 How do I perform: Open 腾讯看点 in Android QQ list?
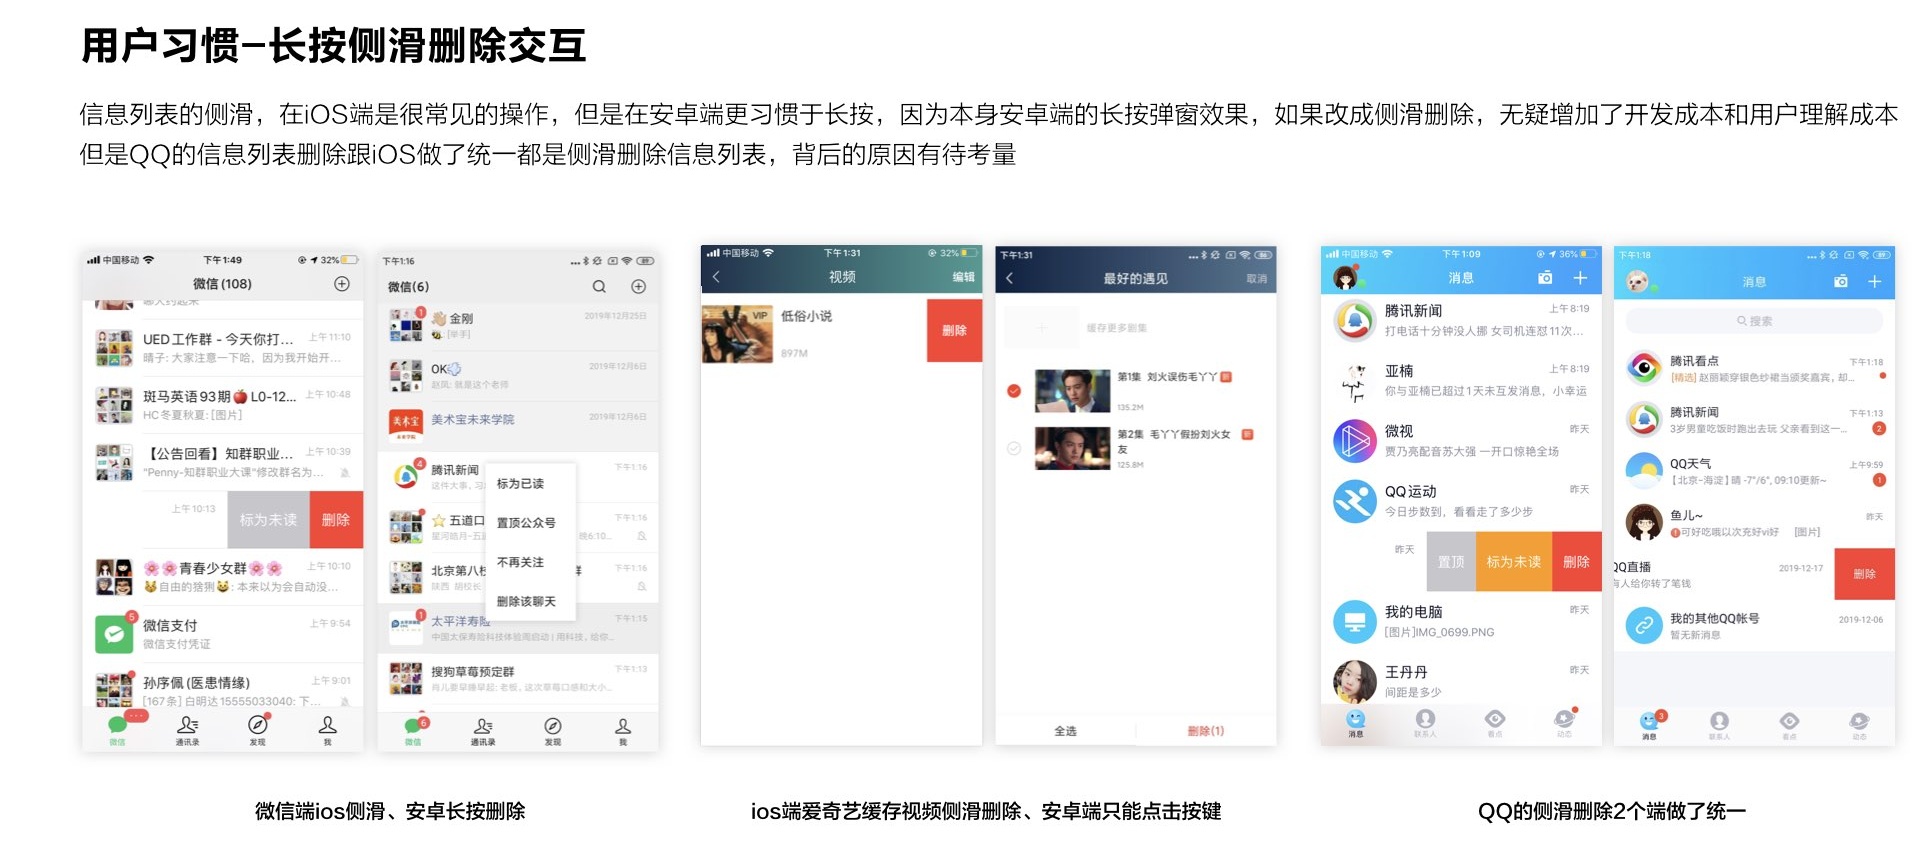point(1755,369)
